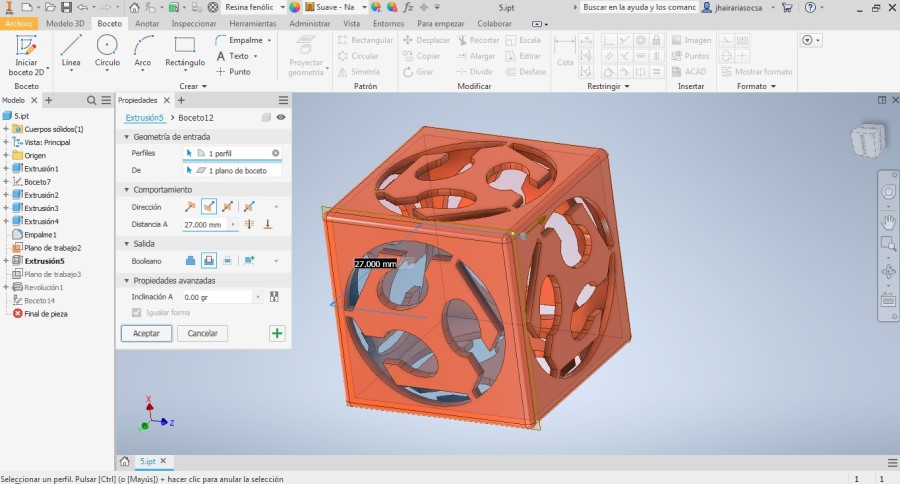Open the Suave appearance dropdown arrow
The image size is (900, 484).
[x=364, y=7]
